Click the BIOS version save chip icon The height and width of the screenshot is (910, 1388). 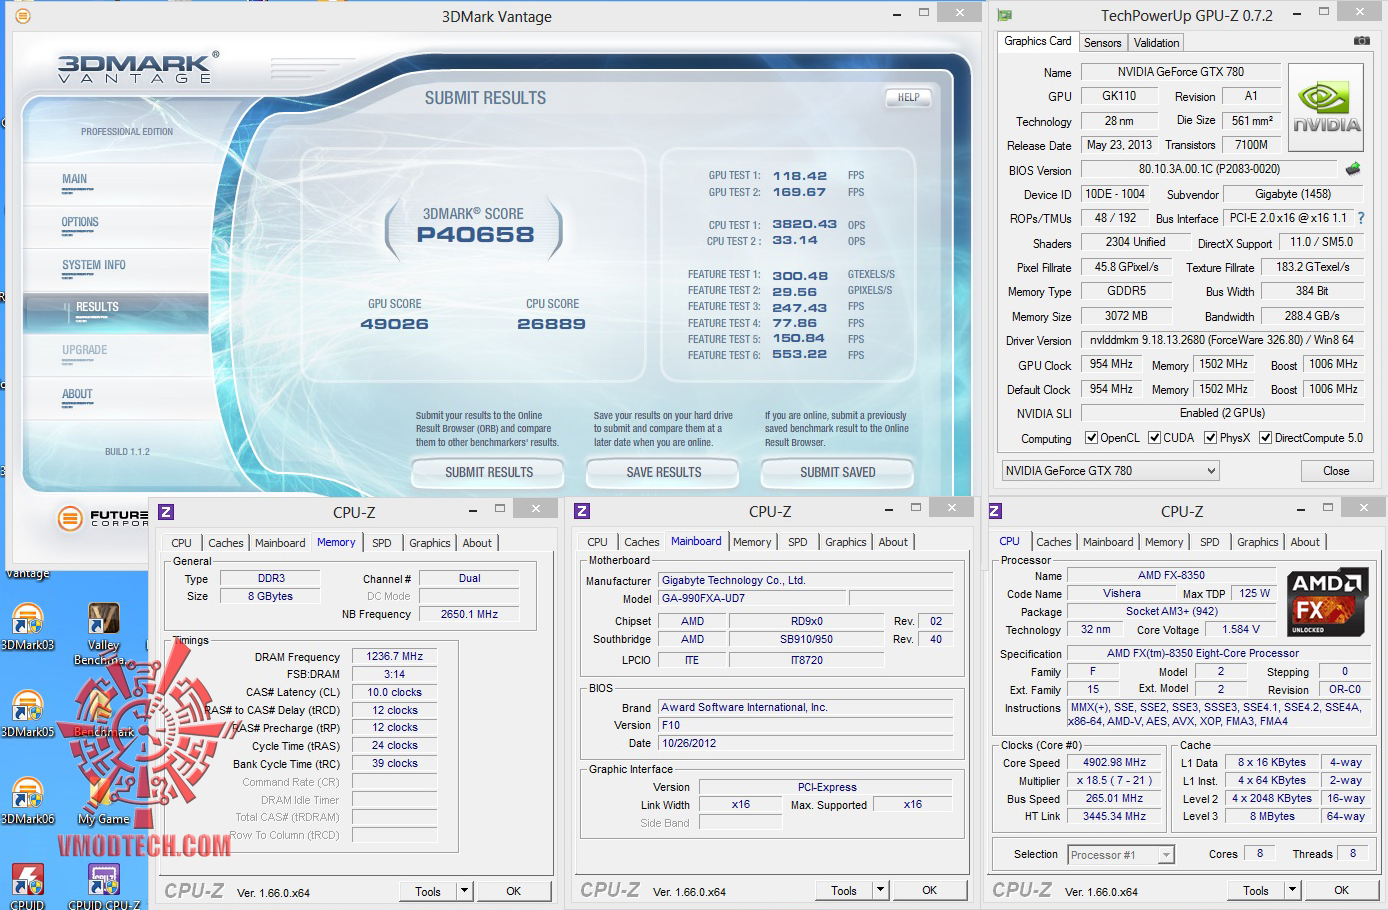[x=1353, y=169]
